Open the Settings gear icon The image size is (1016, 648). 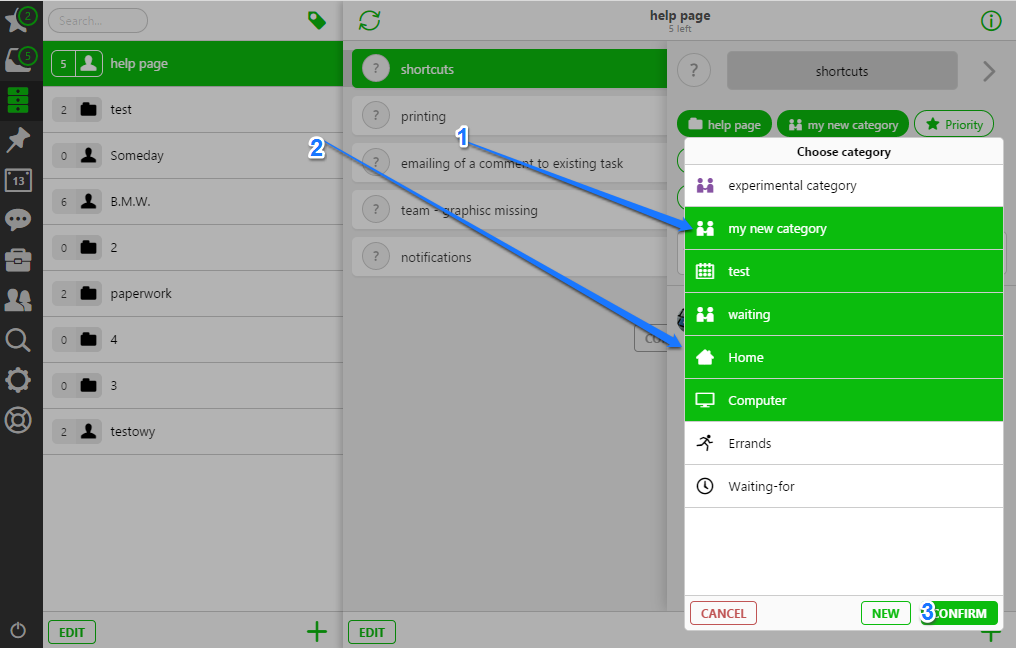tap(18, 380)
